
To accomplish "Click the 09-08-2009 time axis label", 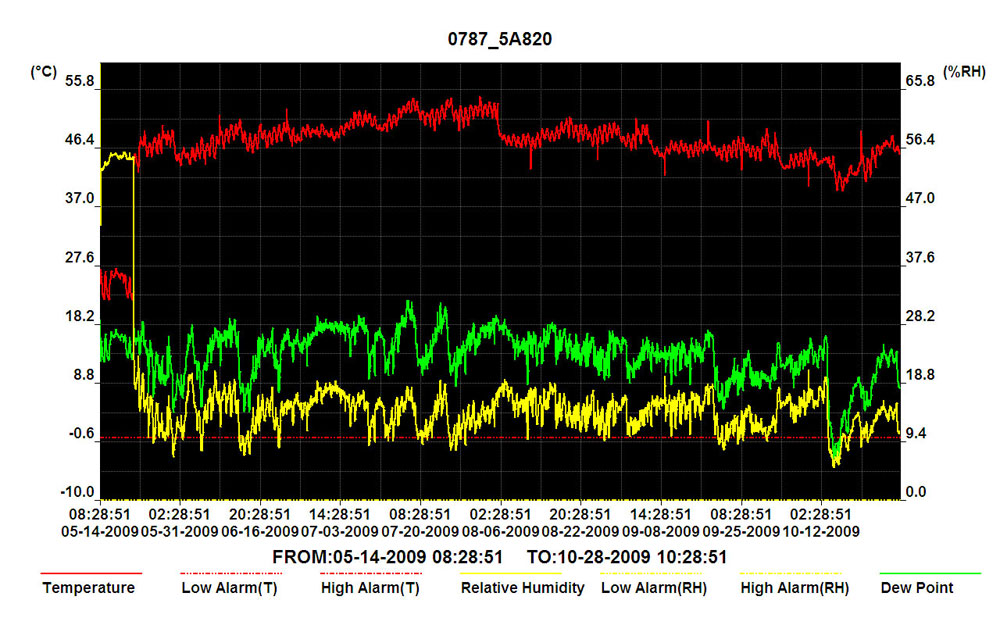I will [661, 531].
